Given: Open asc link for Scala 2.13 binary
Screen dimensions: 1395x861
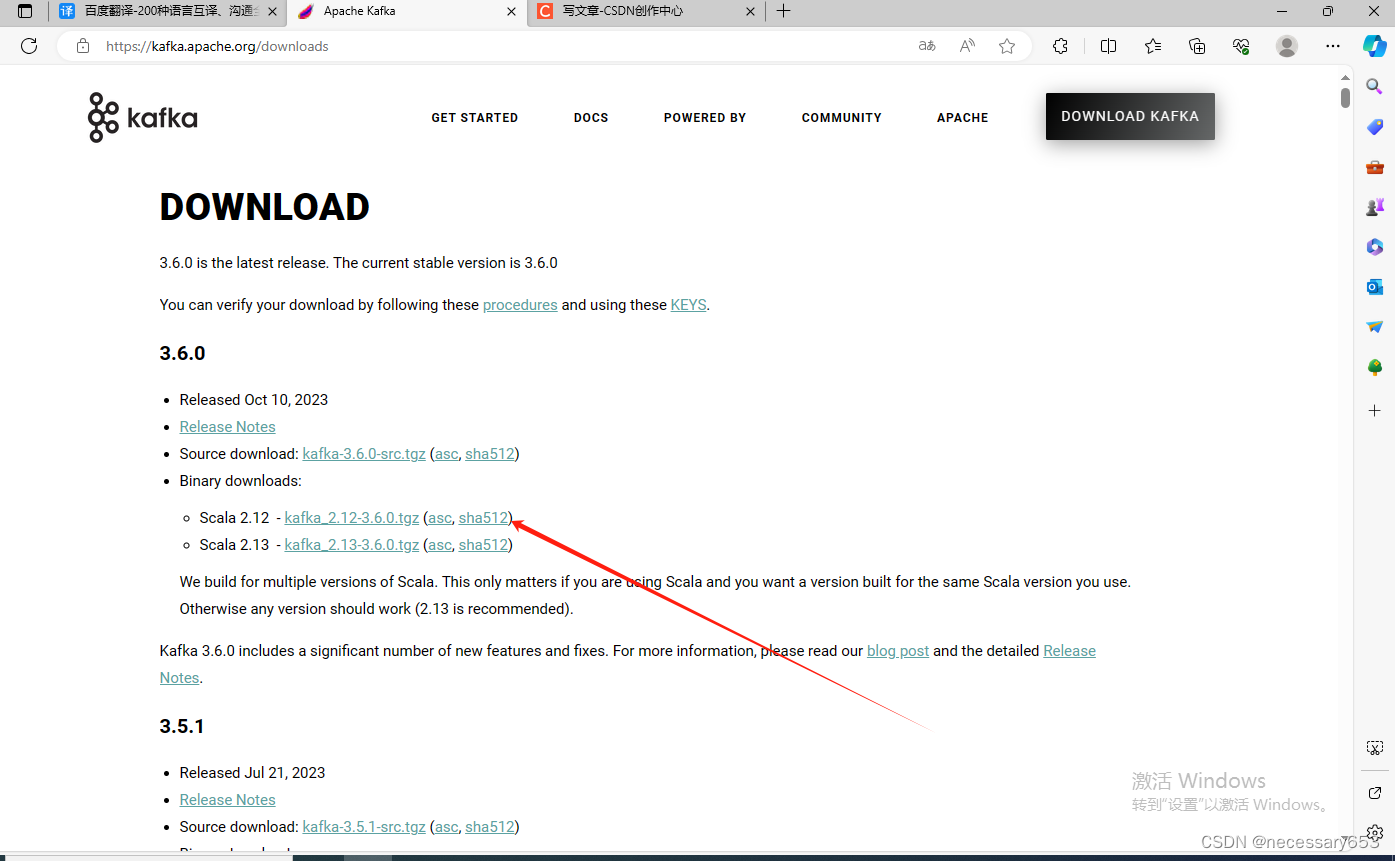Looking at the screenshot, I should click(440, 545).
